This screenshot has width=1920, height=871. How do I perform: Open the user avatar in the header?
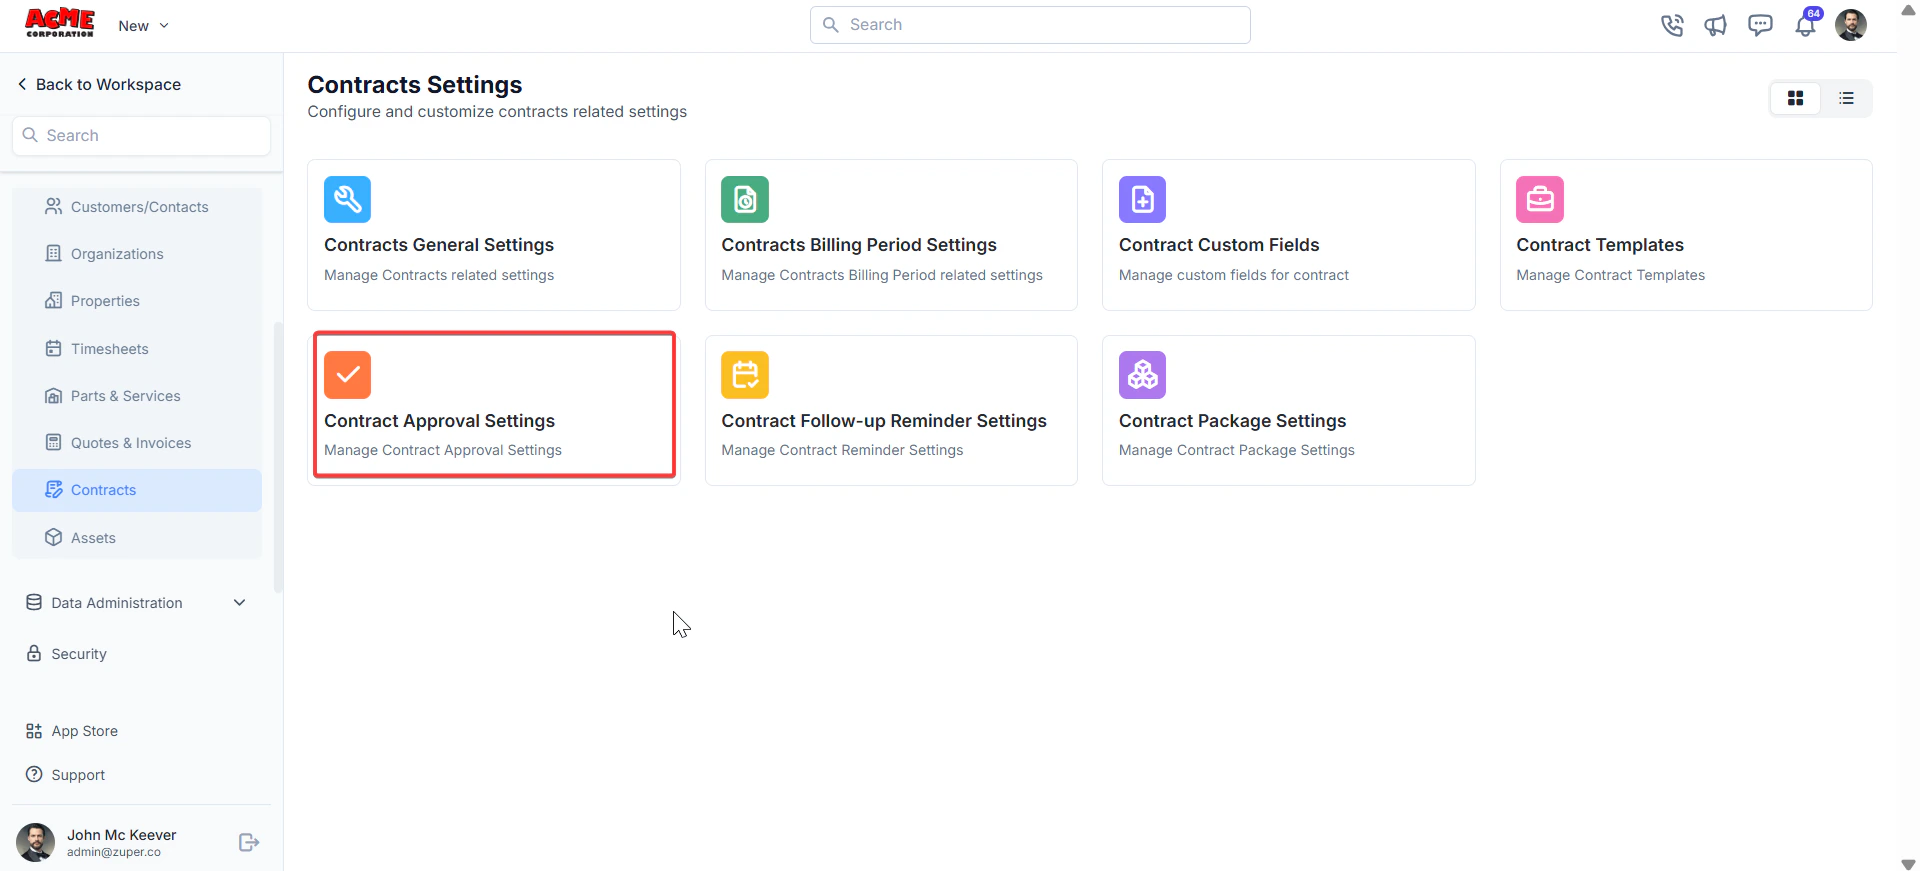coord(1851,25)
